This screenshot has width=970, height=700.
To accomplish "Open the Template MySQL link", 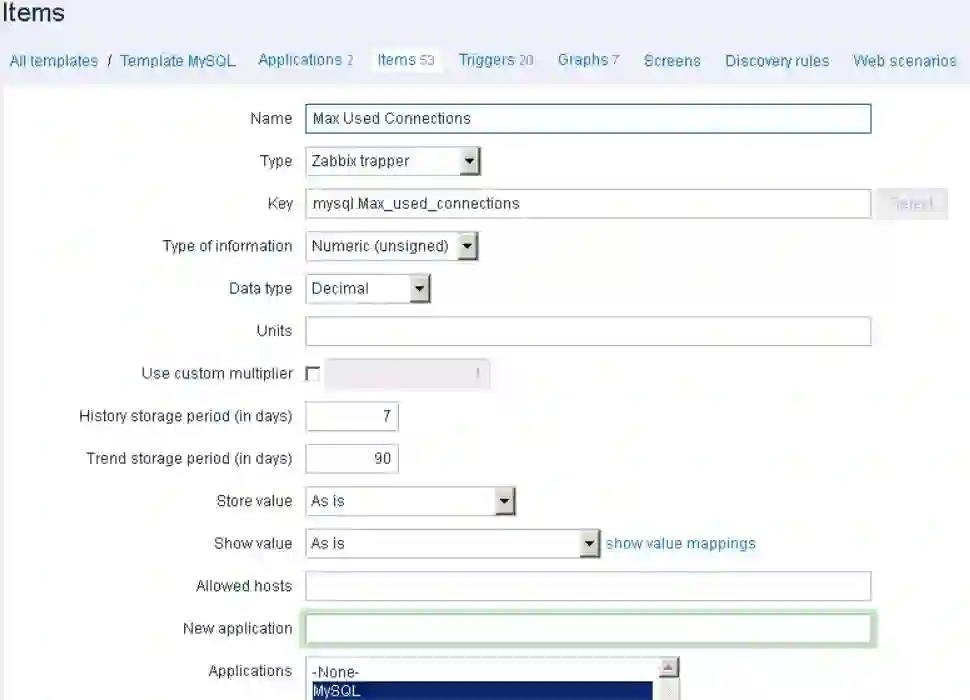I will [178, 61].
